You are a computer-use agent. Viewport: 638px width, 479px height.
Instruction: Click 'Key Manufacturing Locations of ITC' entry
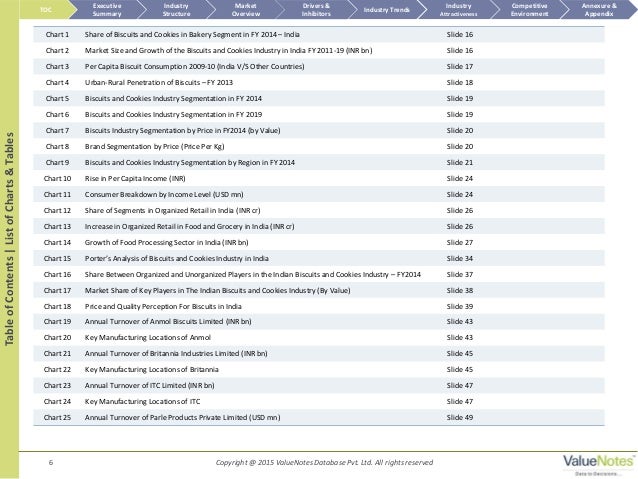142,402
